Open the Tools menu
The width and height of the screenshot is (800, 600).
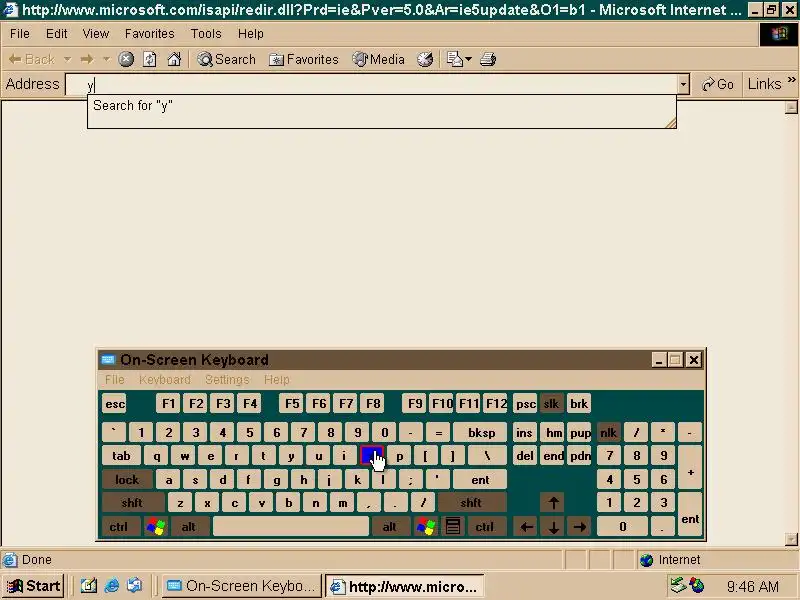[206, 34]
